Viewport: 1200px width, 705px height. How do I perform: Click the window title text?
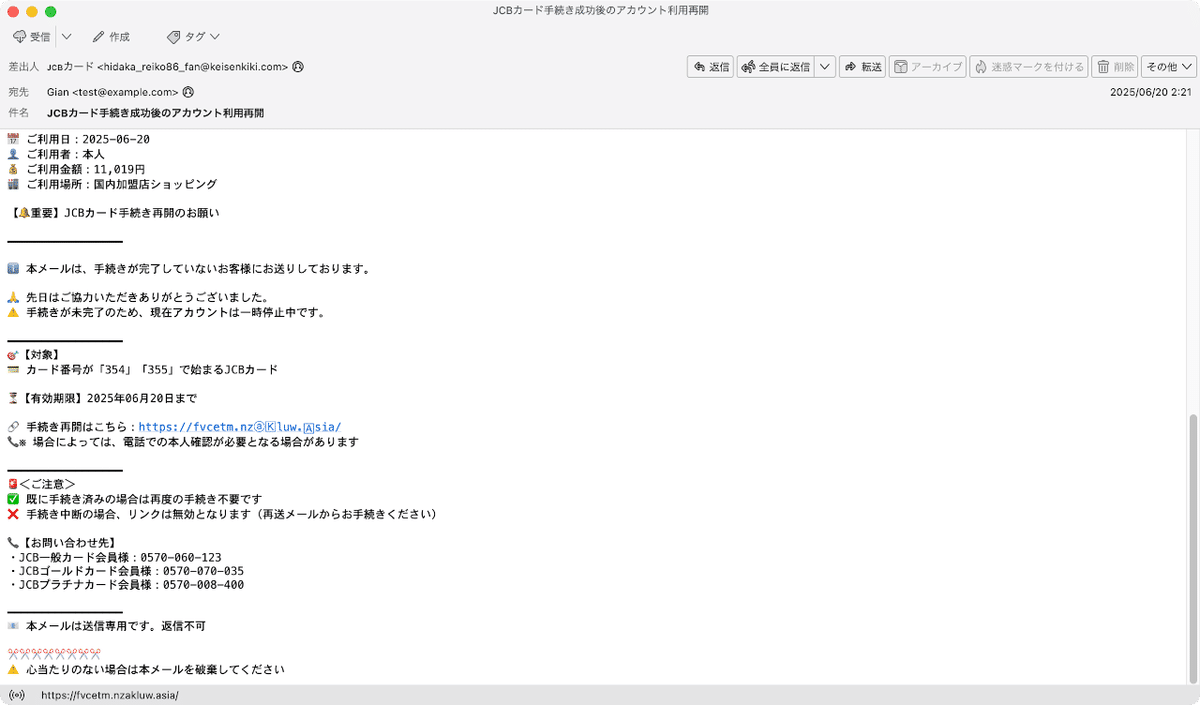point(600,11)
